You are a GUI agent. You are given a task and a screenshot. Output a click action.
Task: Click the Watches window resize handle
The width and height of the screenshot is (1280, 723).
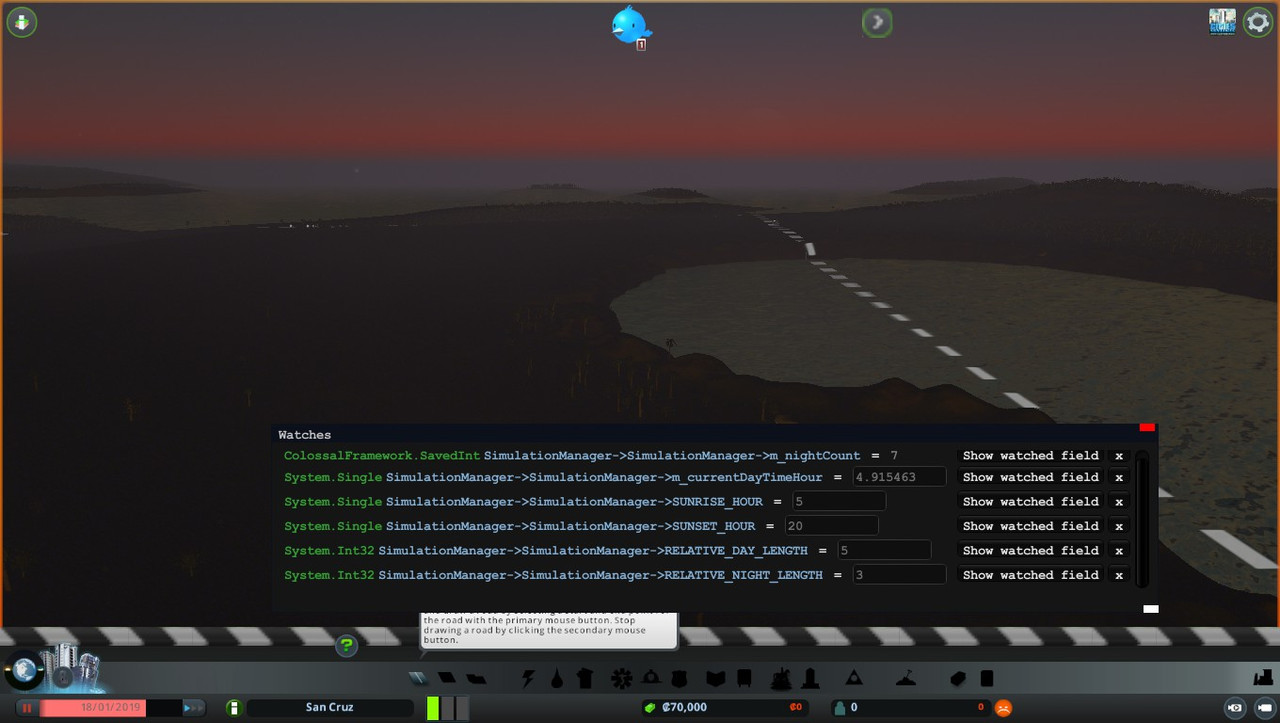(1151, 608)
